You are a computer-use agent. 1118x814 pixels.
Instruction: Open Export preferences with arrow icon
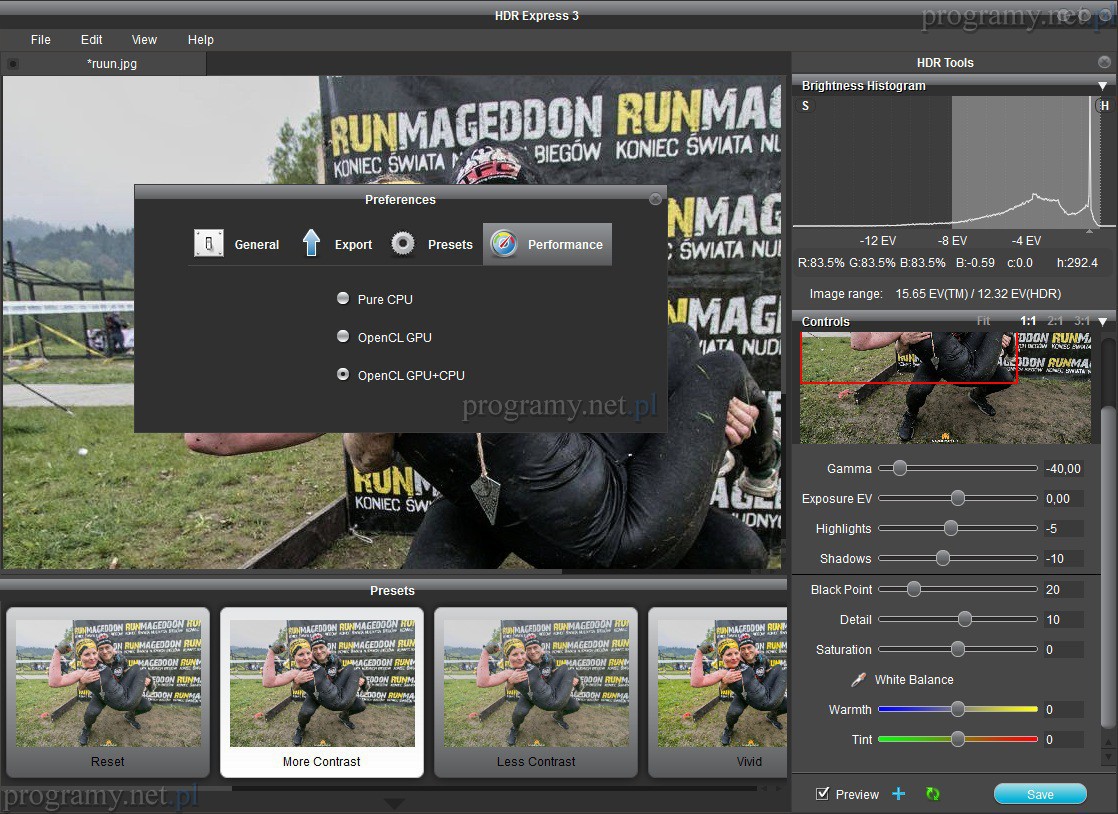coord(336,244)
